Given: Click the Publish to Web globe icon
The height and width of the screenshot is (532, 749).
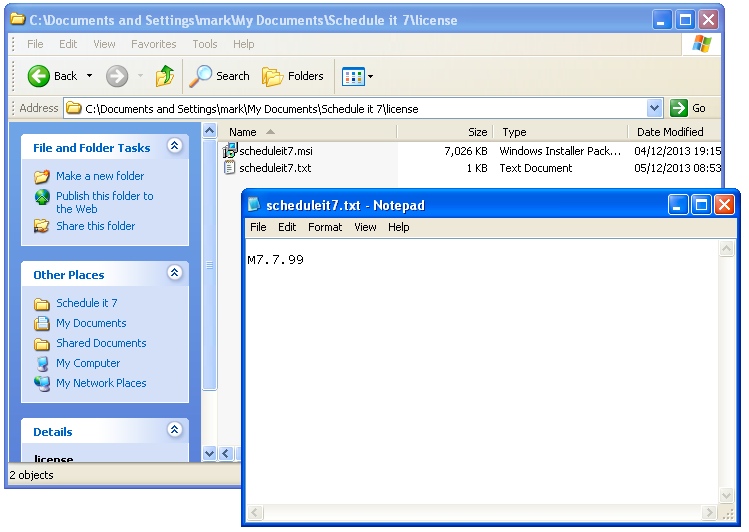Looking at the screenshot, I should coord(42,197).
